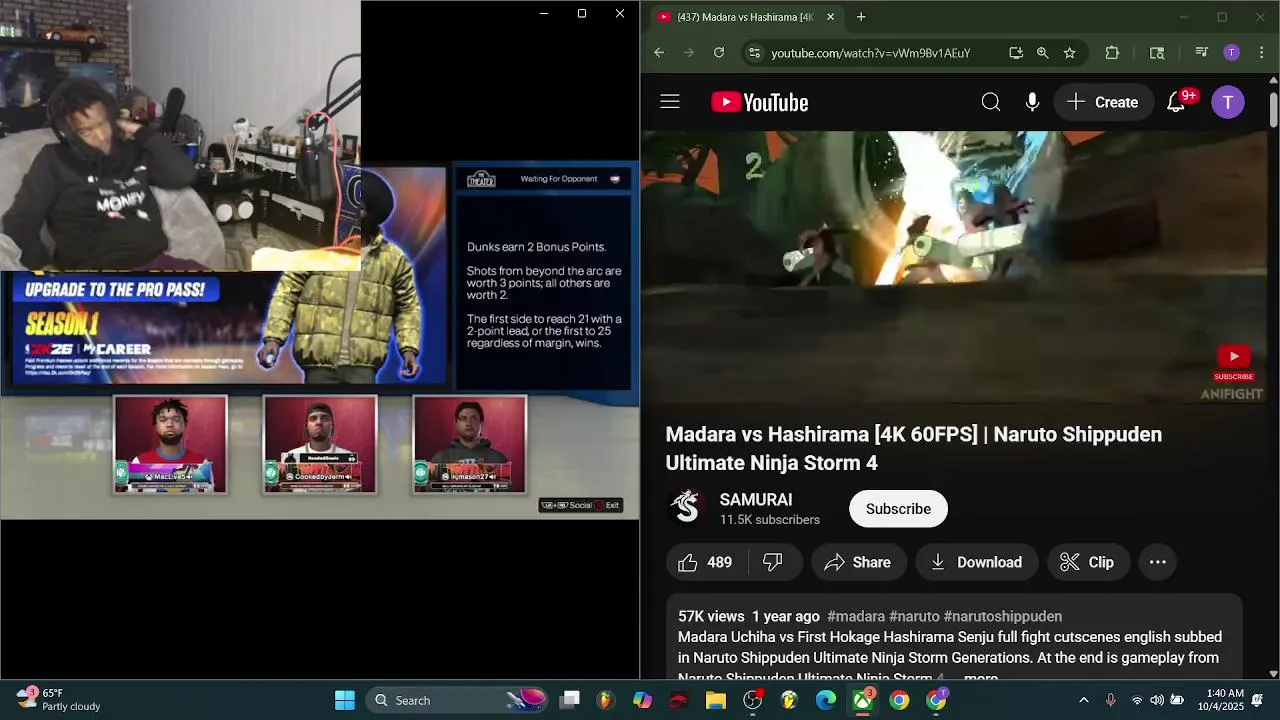The width and height of the screenshot is (1280, 720).
Task: Go to the YouTube home logo
Action: tap(760, 102)
